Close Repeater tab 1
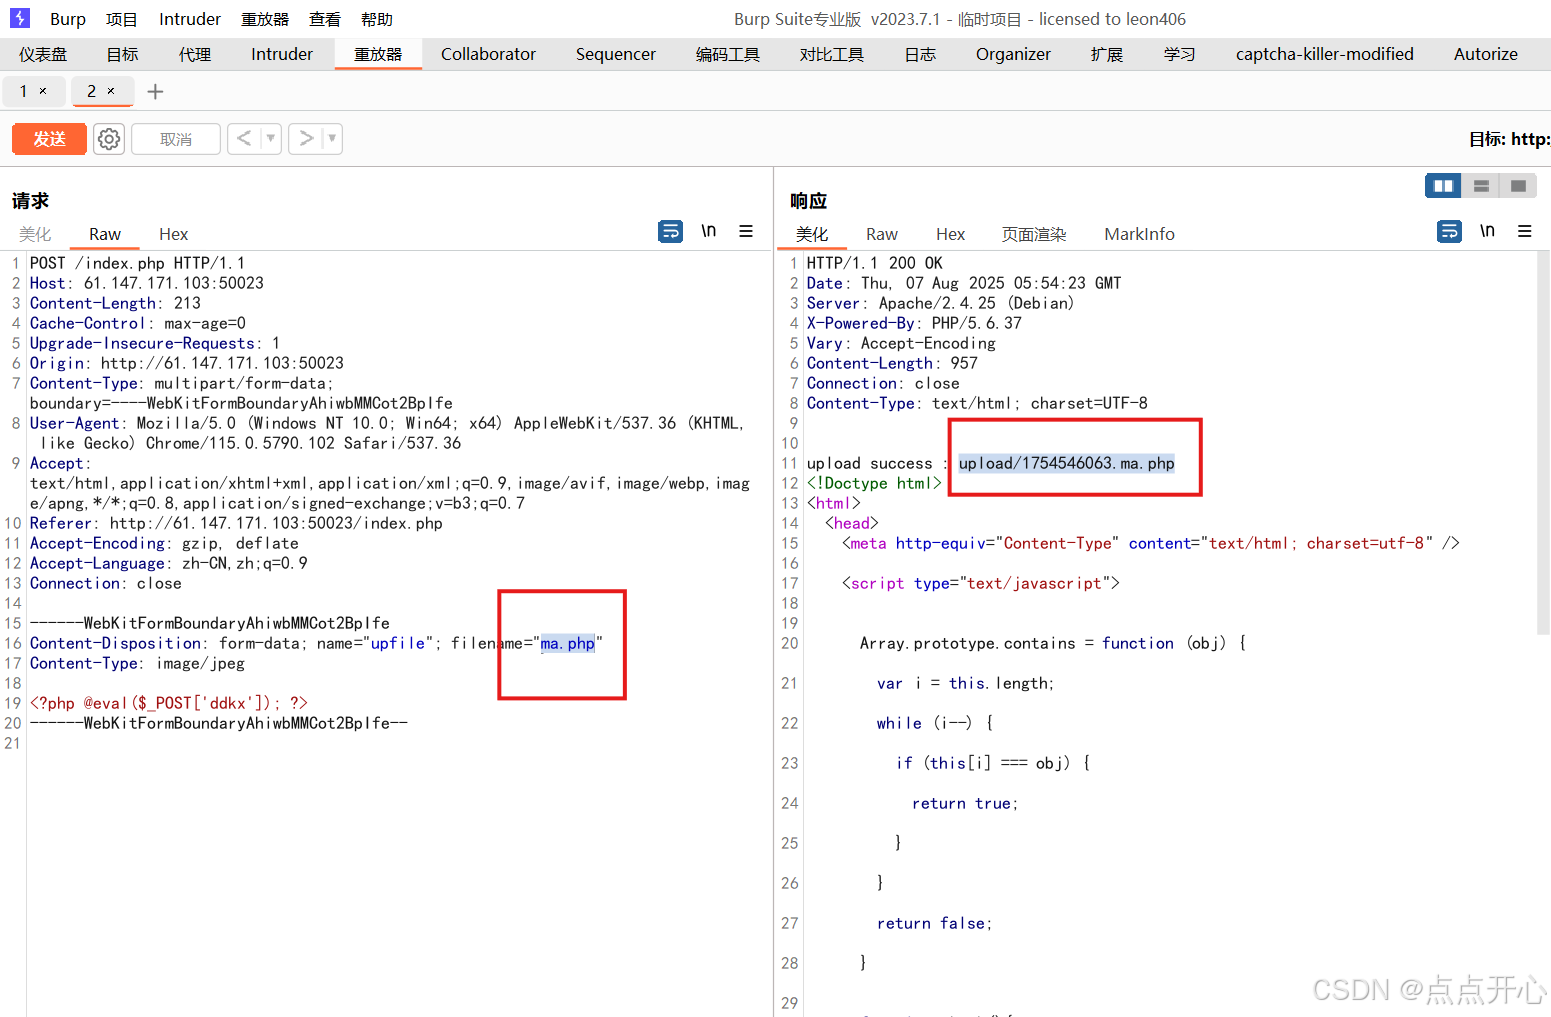The height and width of the screenshot is (1017, 1551). 43,91
